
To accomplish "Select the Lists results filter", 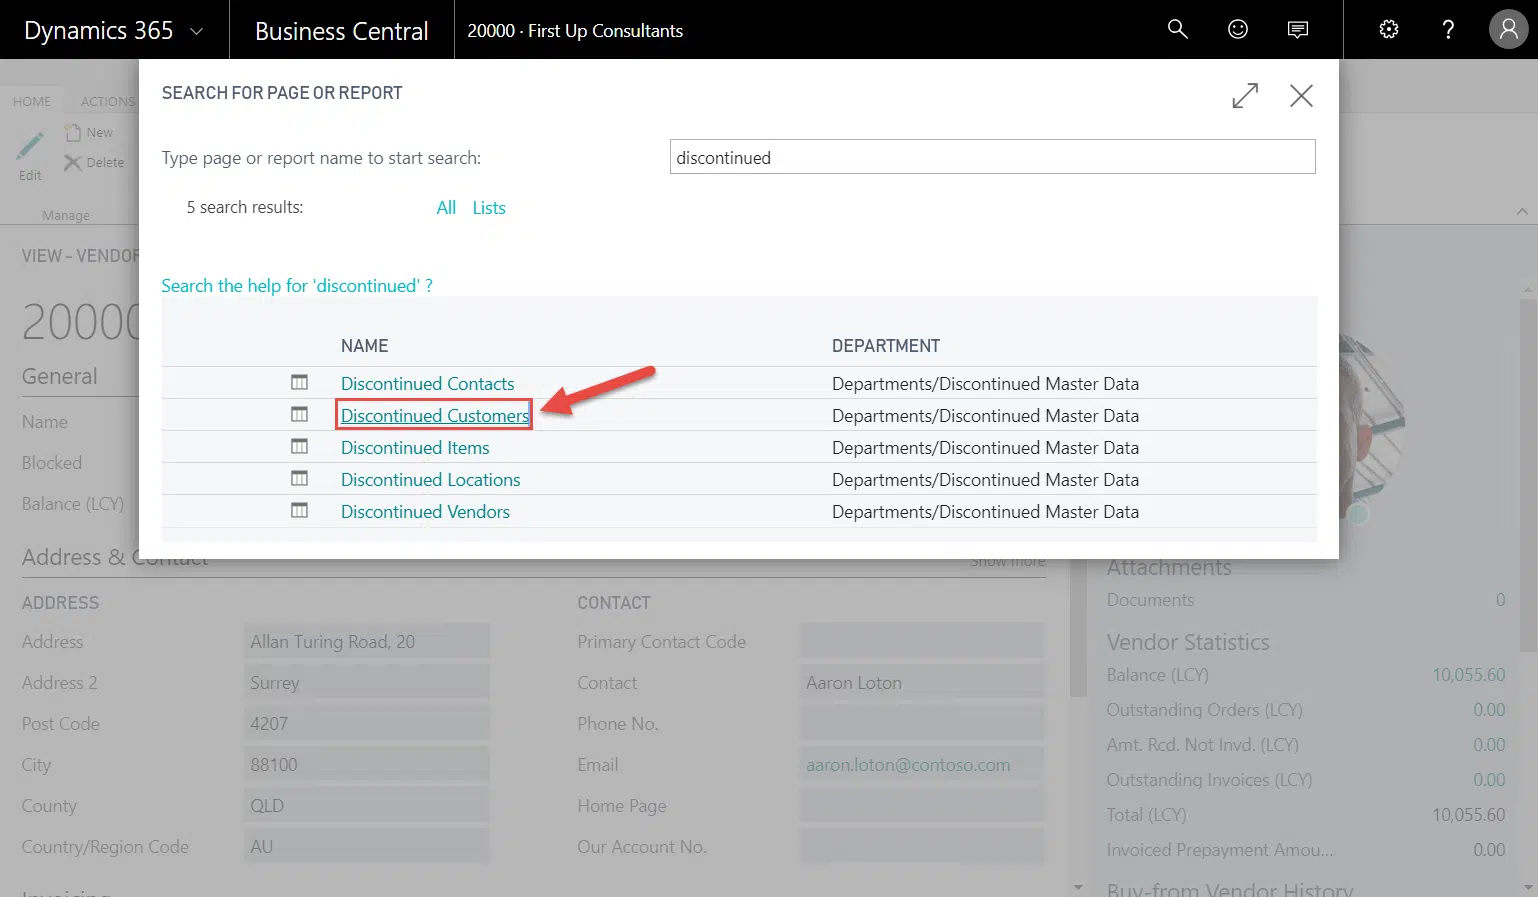I will pyautogui.click(x=489, y=208).
